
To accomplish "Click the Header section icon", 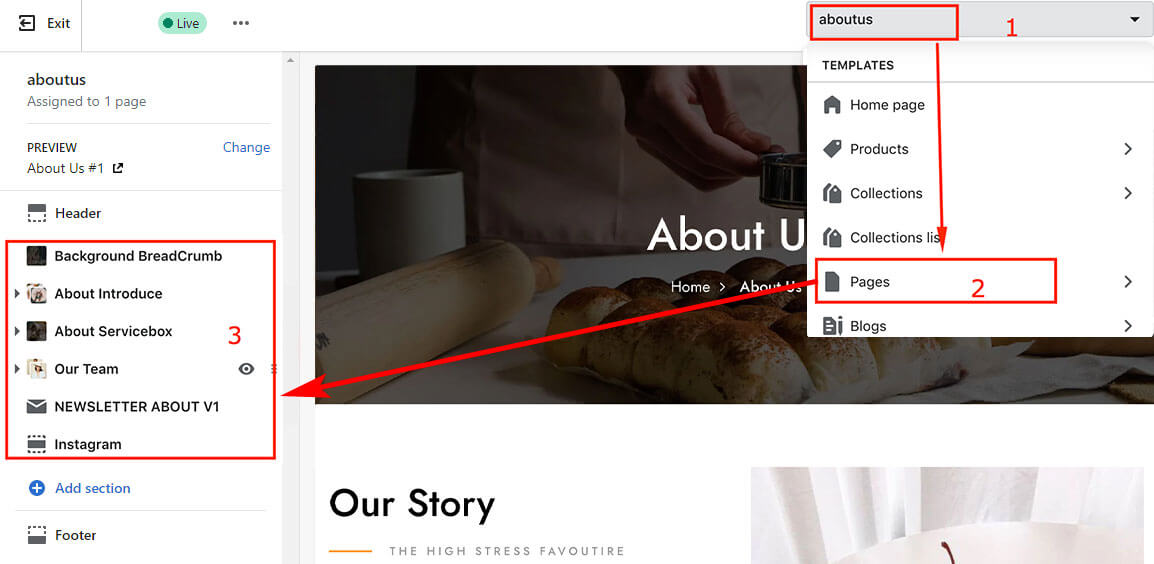I will (36, 214).
